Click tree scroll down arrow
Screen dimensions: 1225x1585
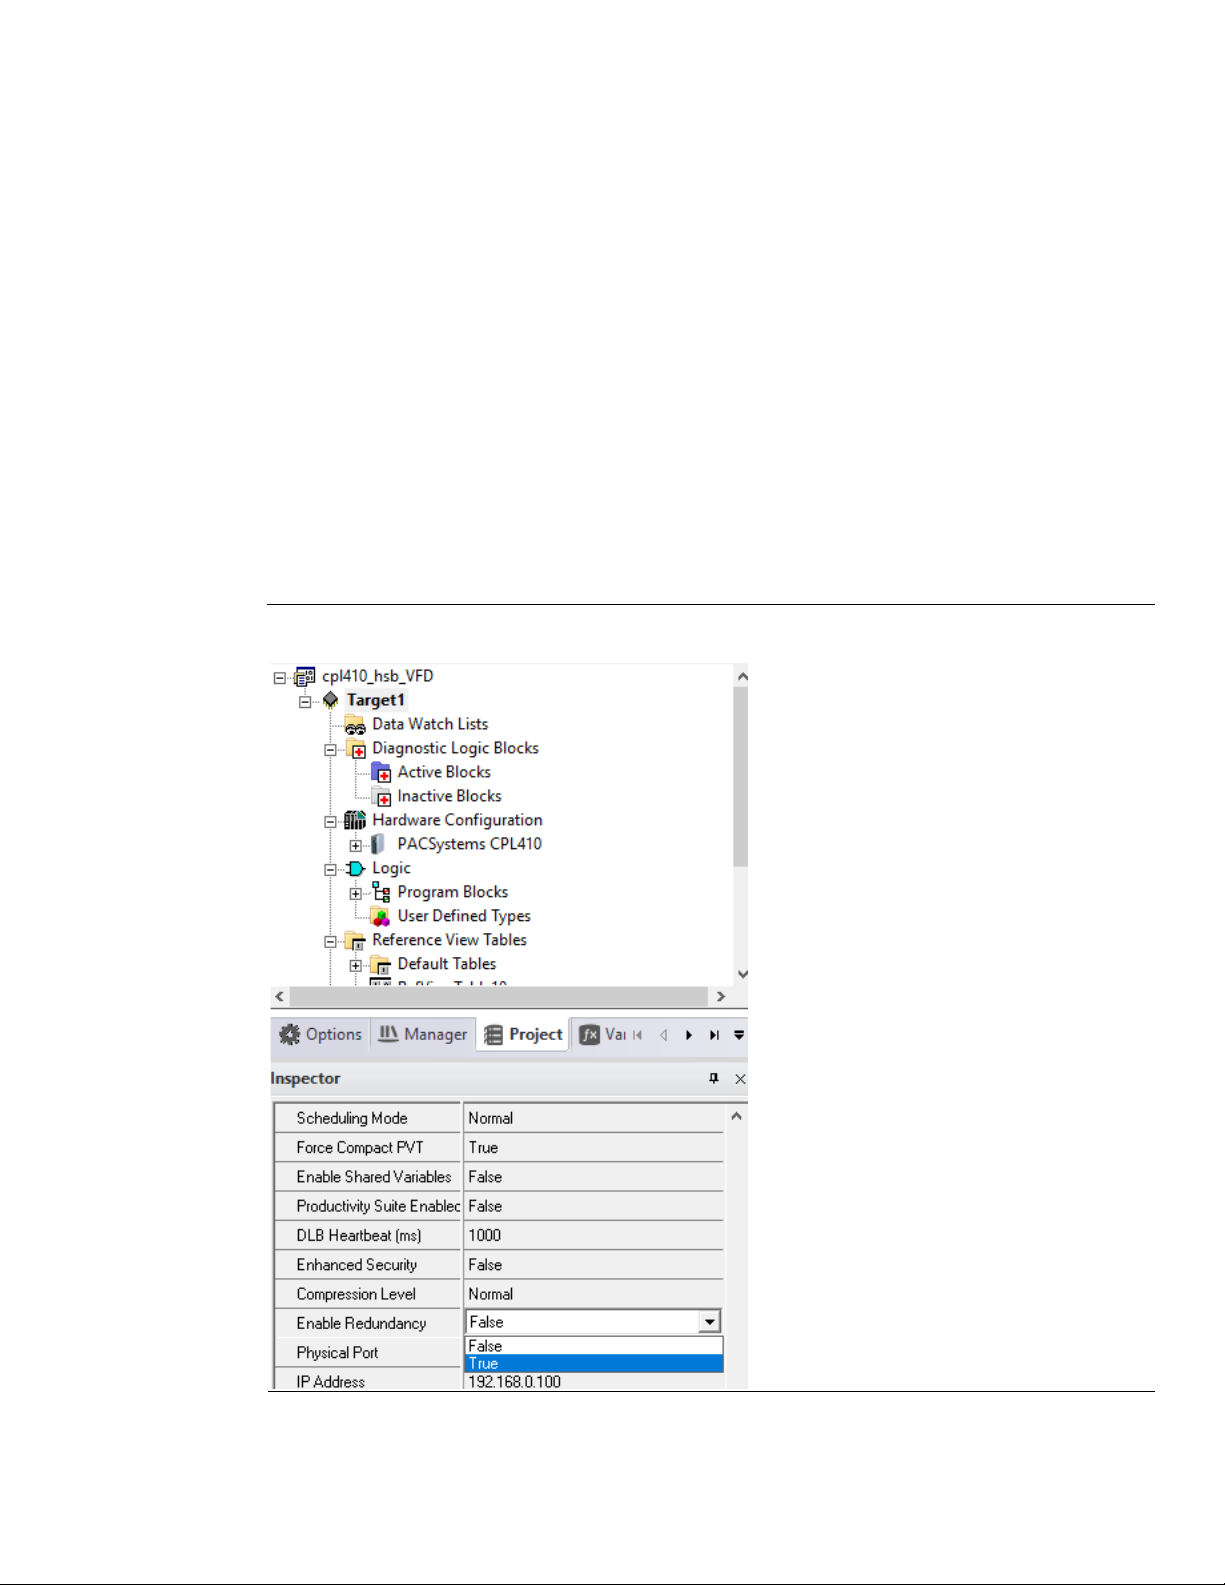click(x=741, y=974)
